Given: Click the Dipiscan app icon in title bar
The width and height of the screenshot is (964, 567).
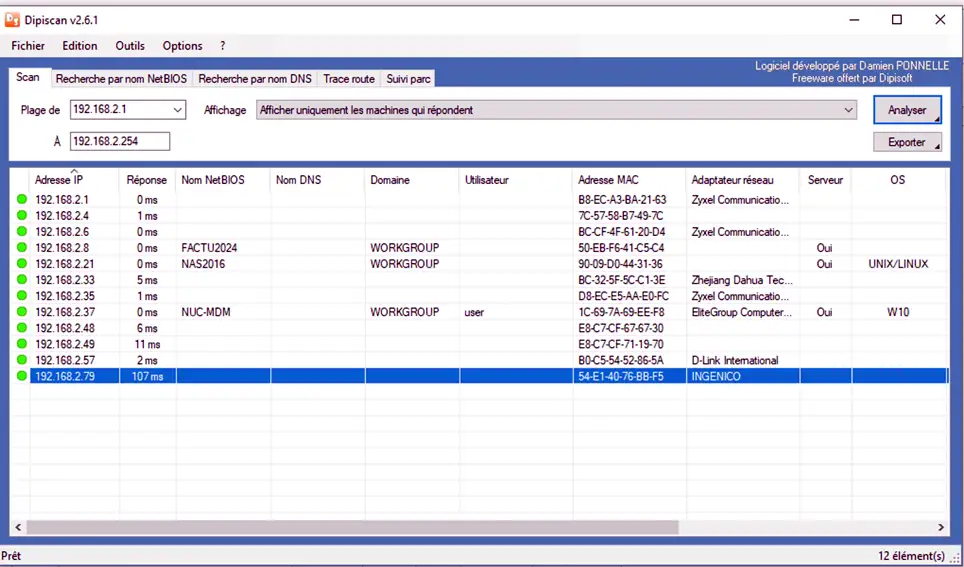Looking at the screenshot, I should [12, 20].
